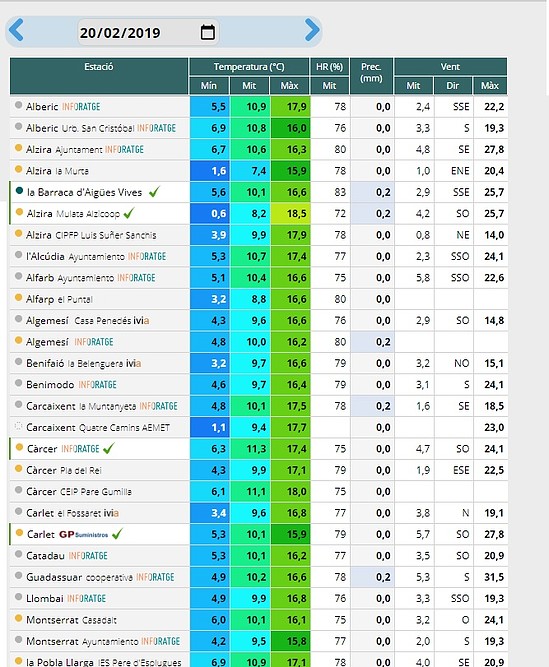Open the Guadassuar cooperativa station link
This screenshot has width=549, height=667.
click(x=100, y=577)
